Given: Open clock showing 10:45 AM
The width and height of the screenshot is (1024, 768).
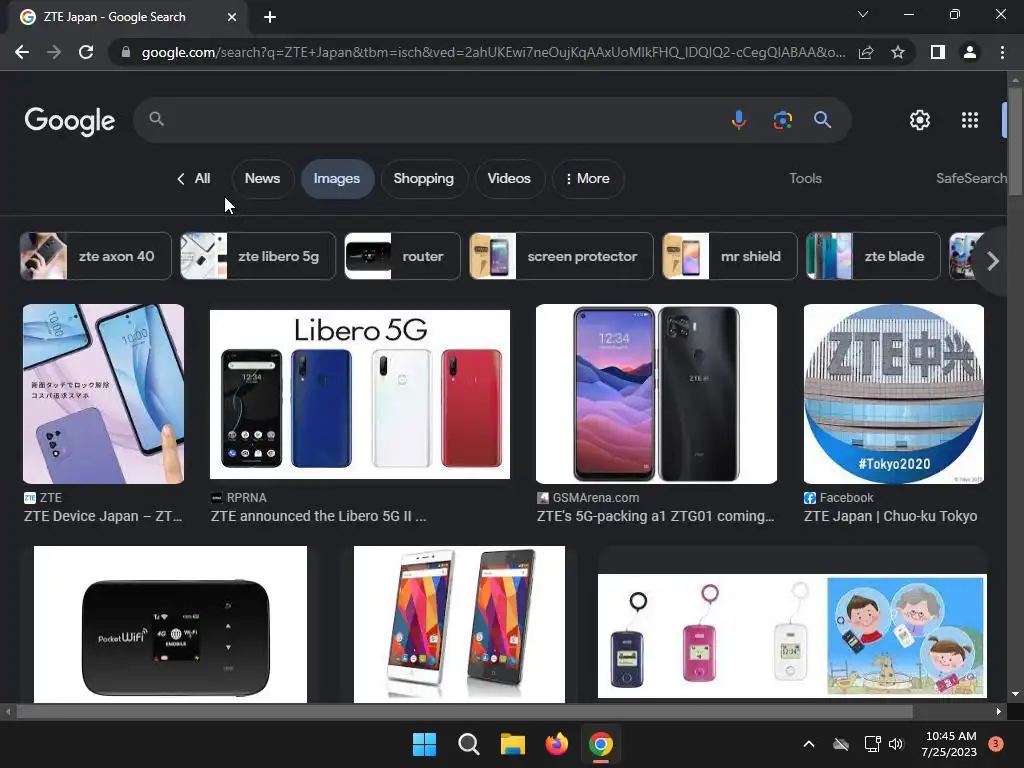Looking at the screenshot, I should 950,744.
